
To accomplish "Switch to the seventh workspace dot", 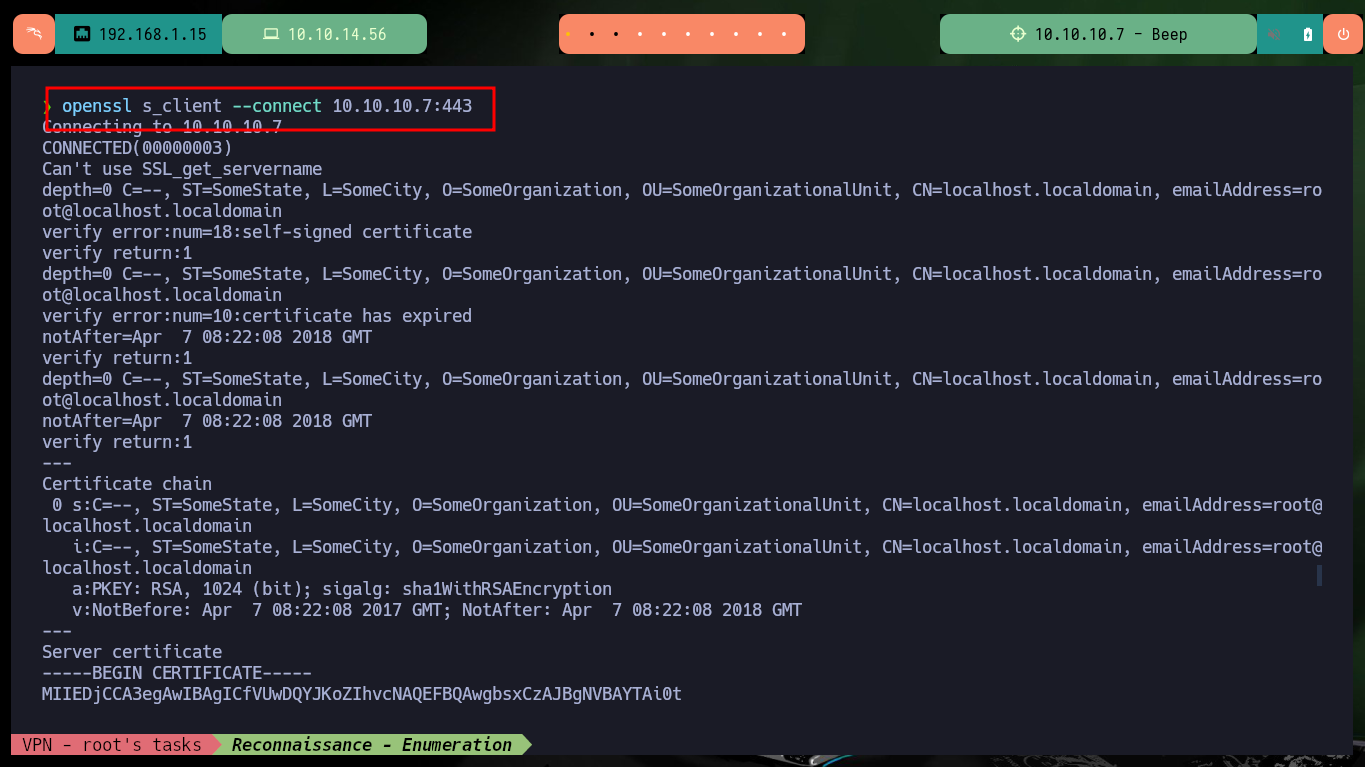I will pos(712,34).
